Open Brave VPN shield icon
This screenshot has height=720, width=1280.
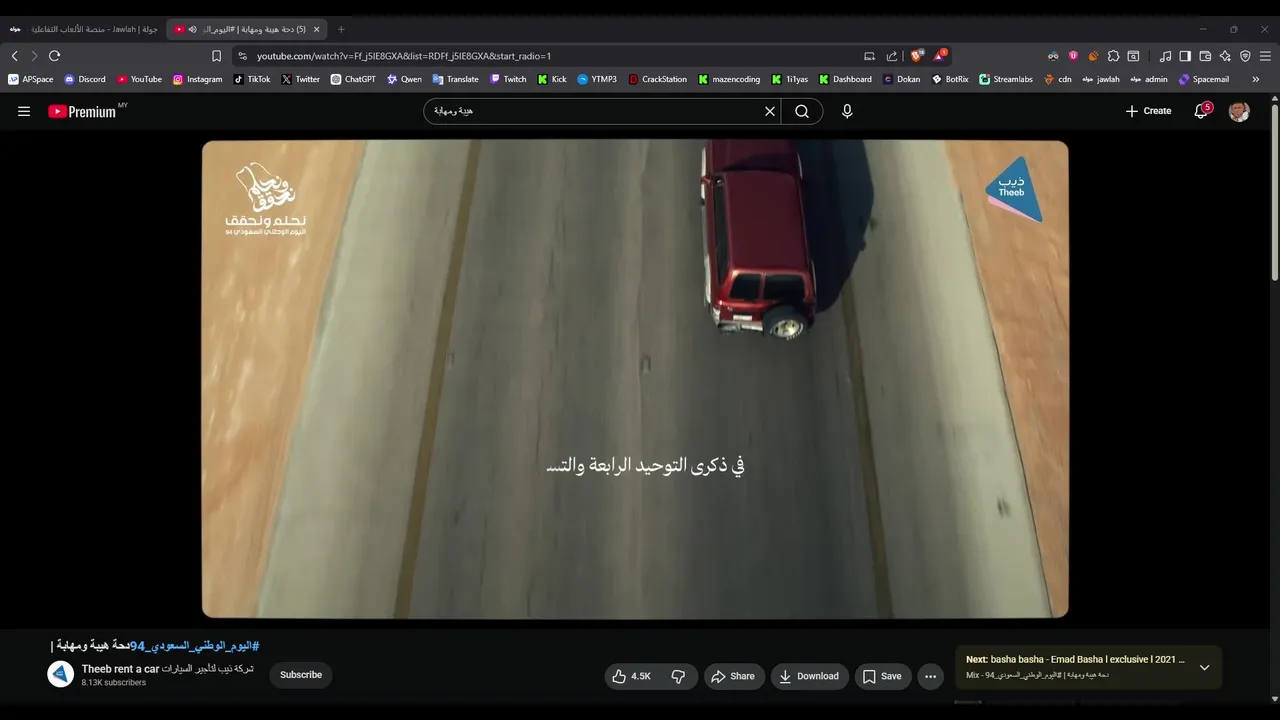(1245, 56)
